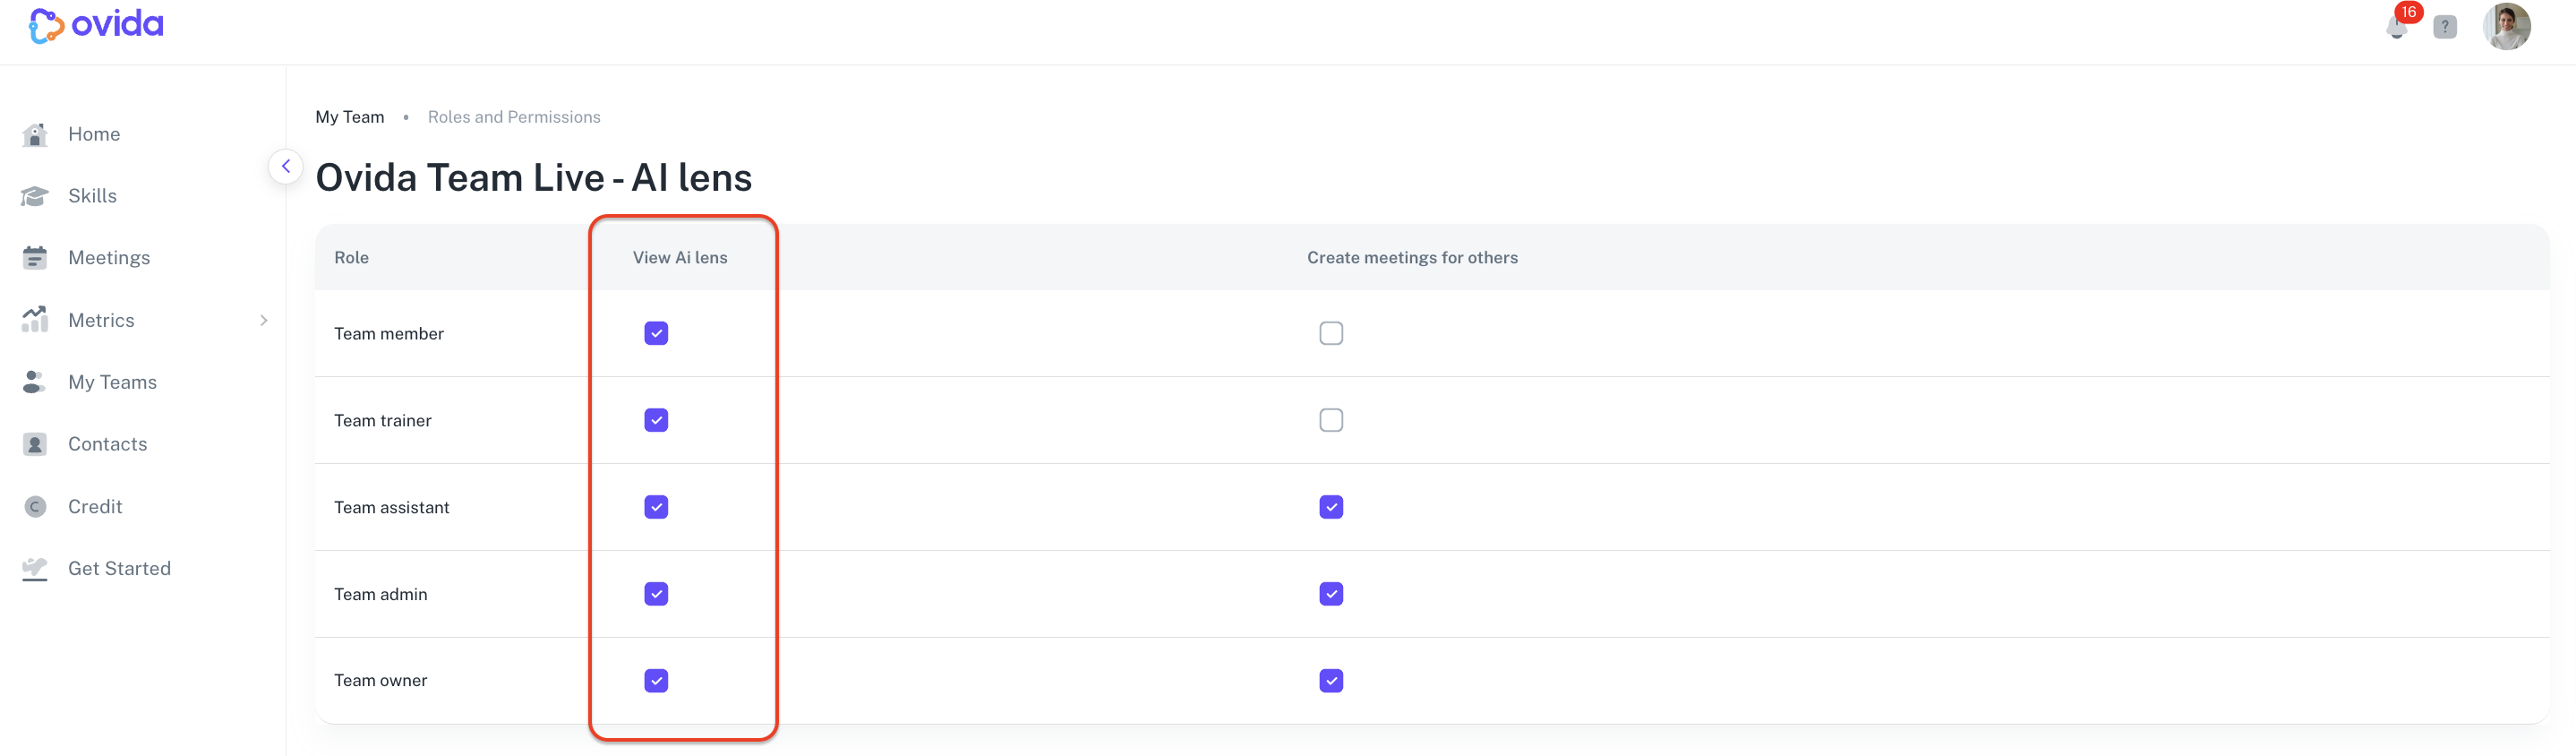This screenshot has width=2576, height=756.
Task: Click the Role column header
Action: (351, 258)
